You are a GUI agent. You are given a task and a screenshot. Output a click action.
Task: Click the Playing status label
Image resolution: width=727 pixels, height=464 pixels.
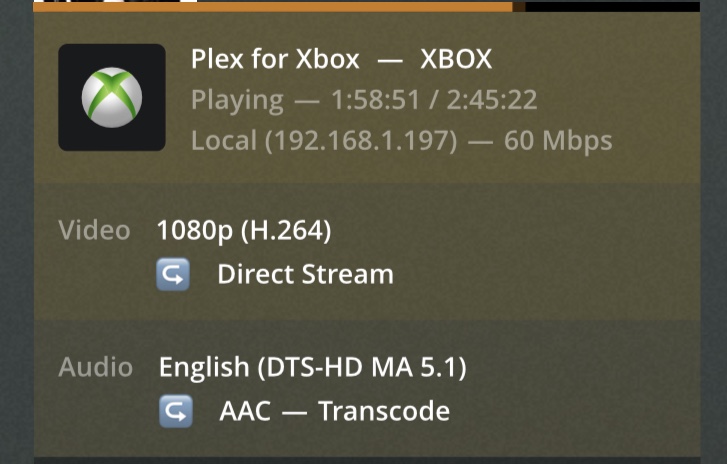[237, 100]
